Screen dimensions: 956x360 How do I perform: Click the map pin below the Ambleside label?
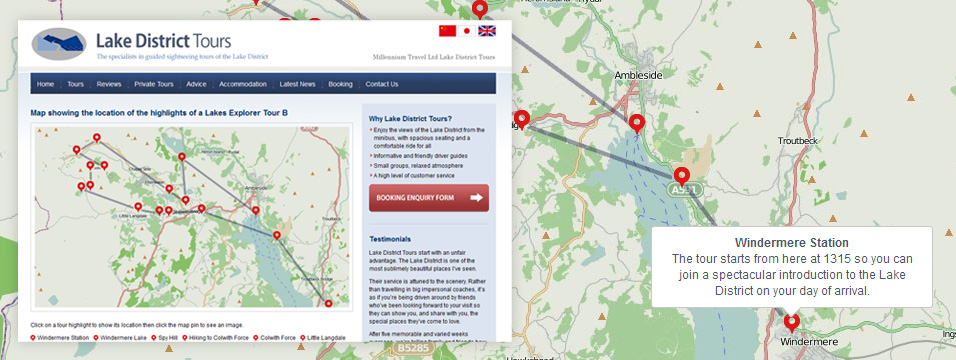[637, 123]
